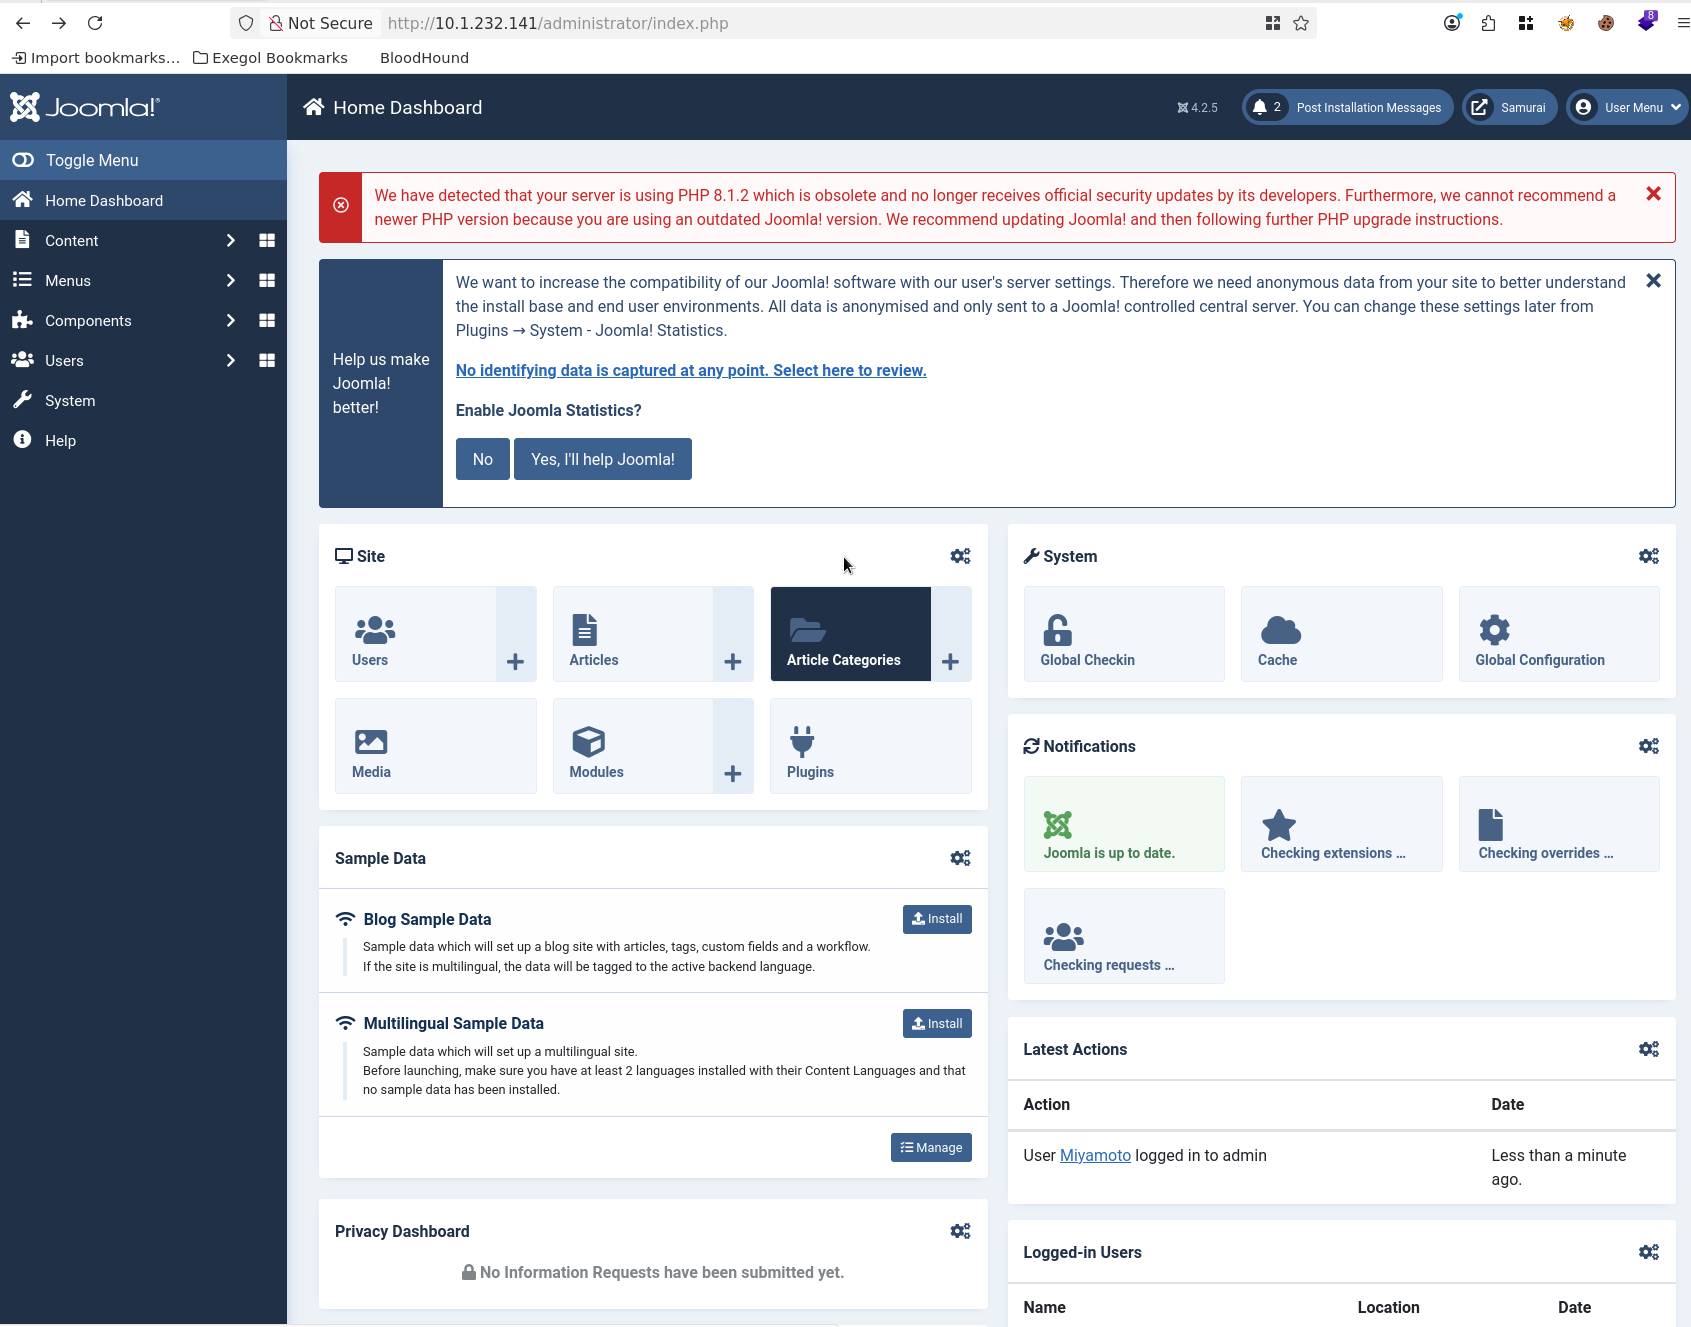
Task: Open Post Installation Messages
Action: [x=1347, y=107]
